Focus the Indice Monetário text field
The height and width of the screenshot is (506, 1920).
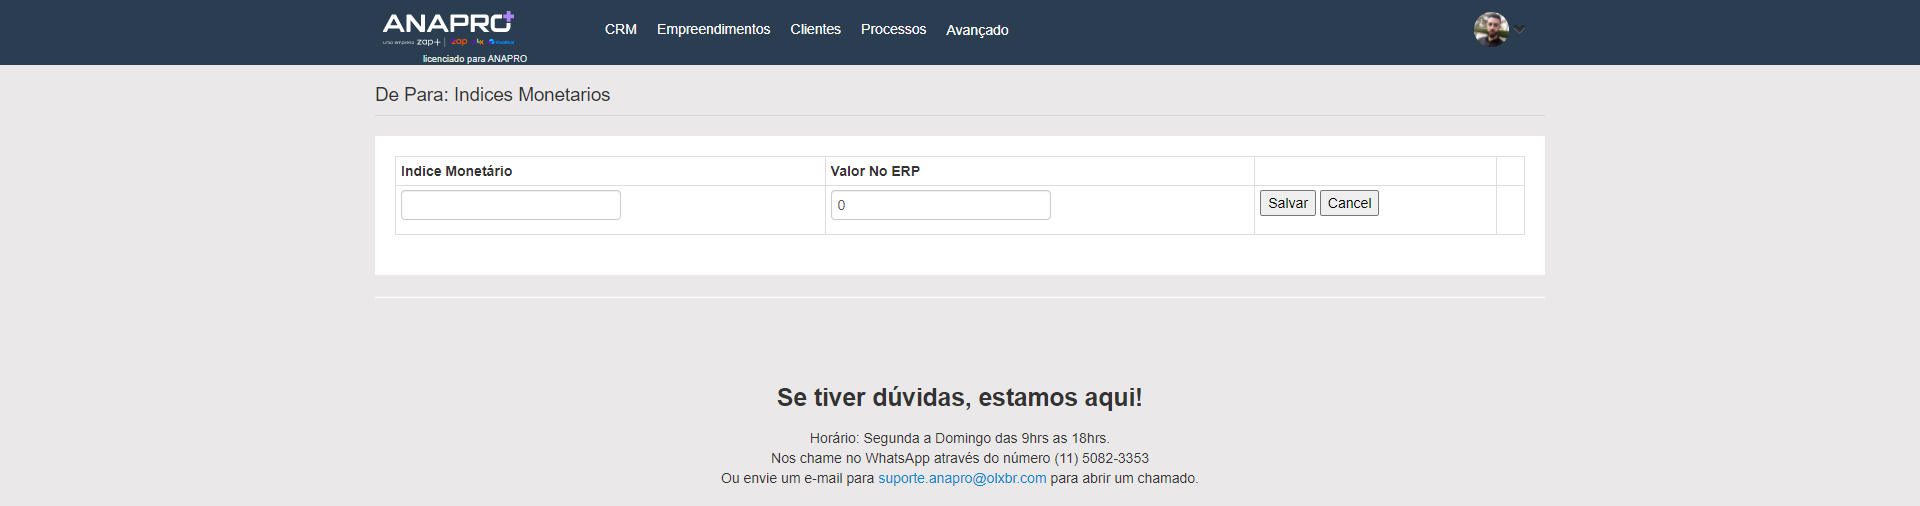tap(510, 205)
